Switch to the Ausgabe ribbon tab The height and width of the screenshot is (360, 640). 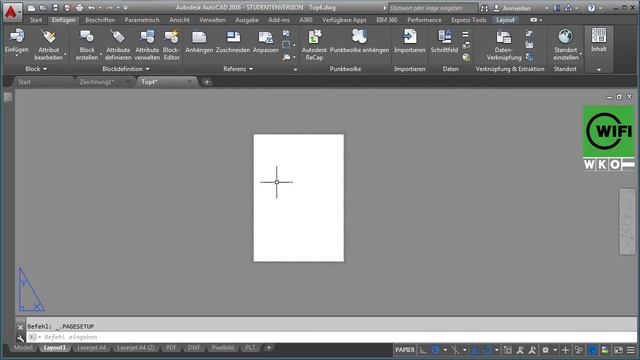pyautogui.click(x=247, y=20)
